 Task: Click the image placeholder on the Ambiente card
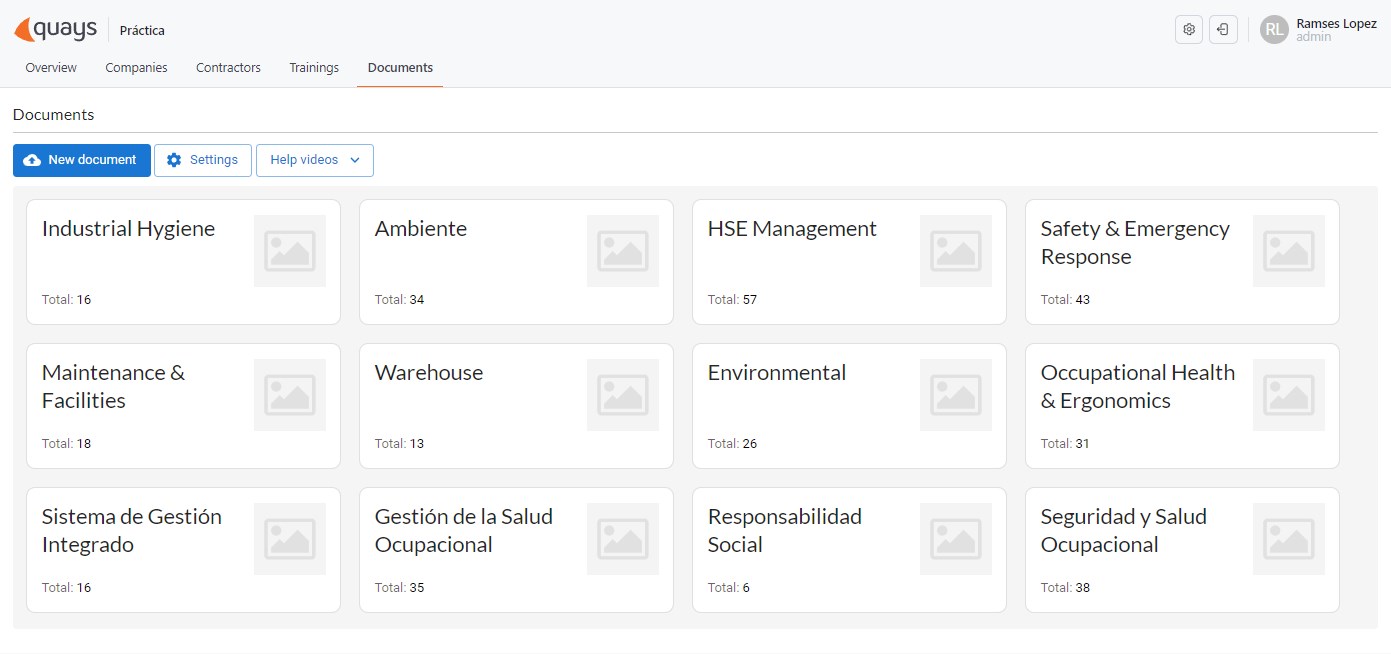click(x=623, y=250)
